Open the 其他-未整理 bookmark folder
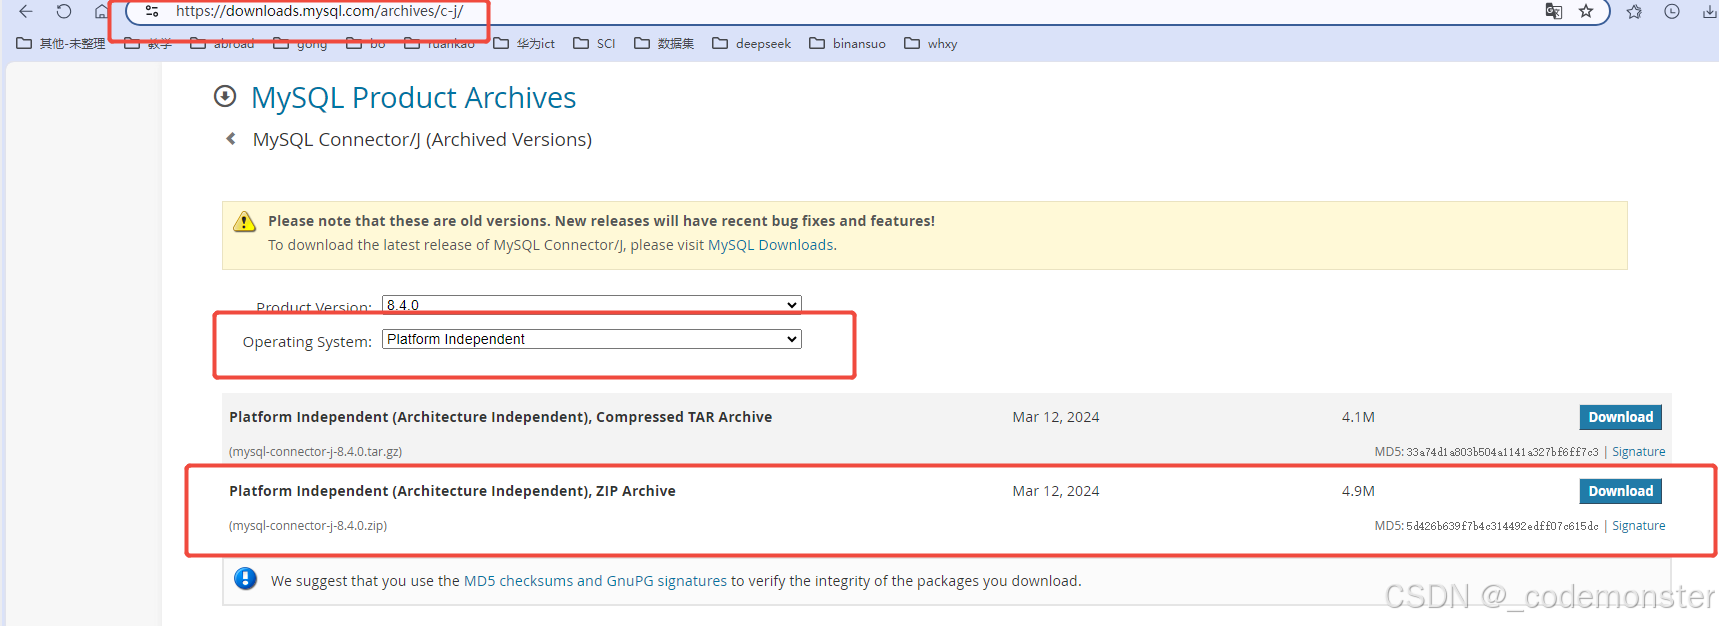This screenshot has height=626, width=1719. coord(61,44)
